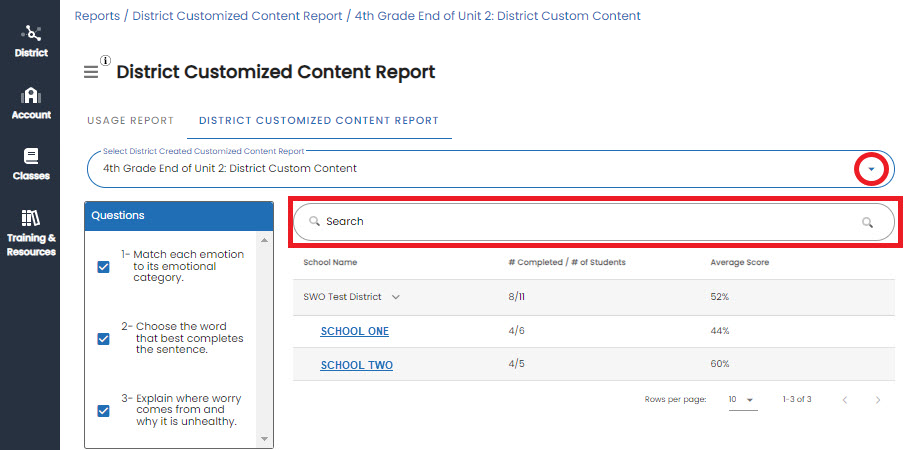Toggle the hamburger menu icon beside title
919x450 pixels.
pos(91,72)
